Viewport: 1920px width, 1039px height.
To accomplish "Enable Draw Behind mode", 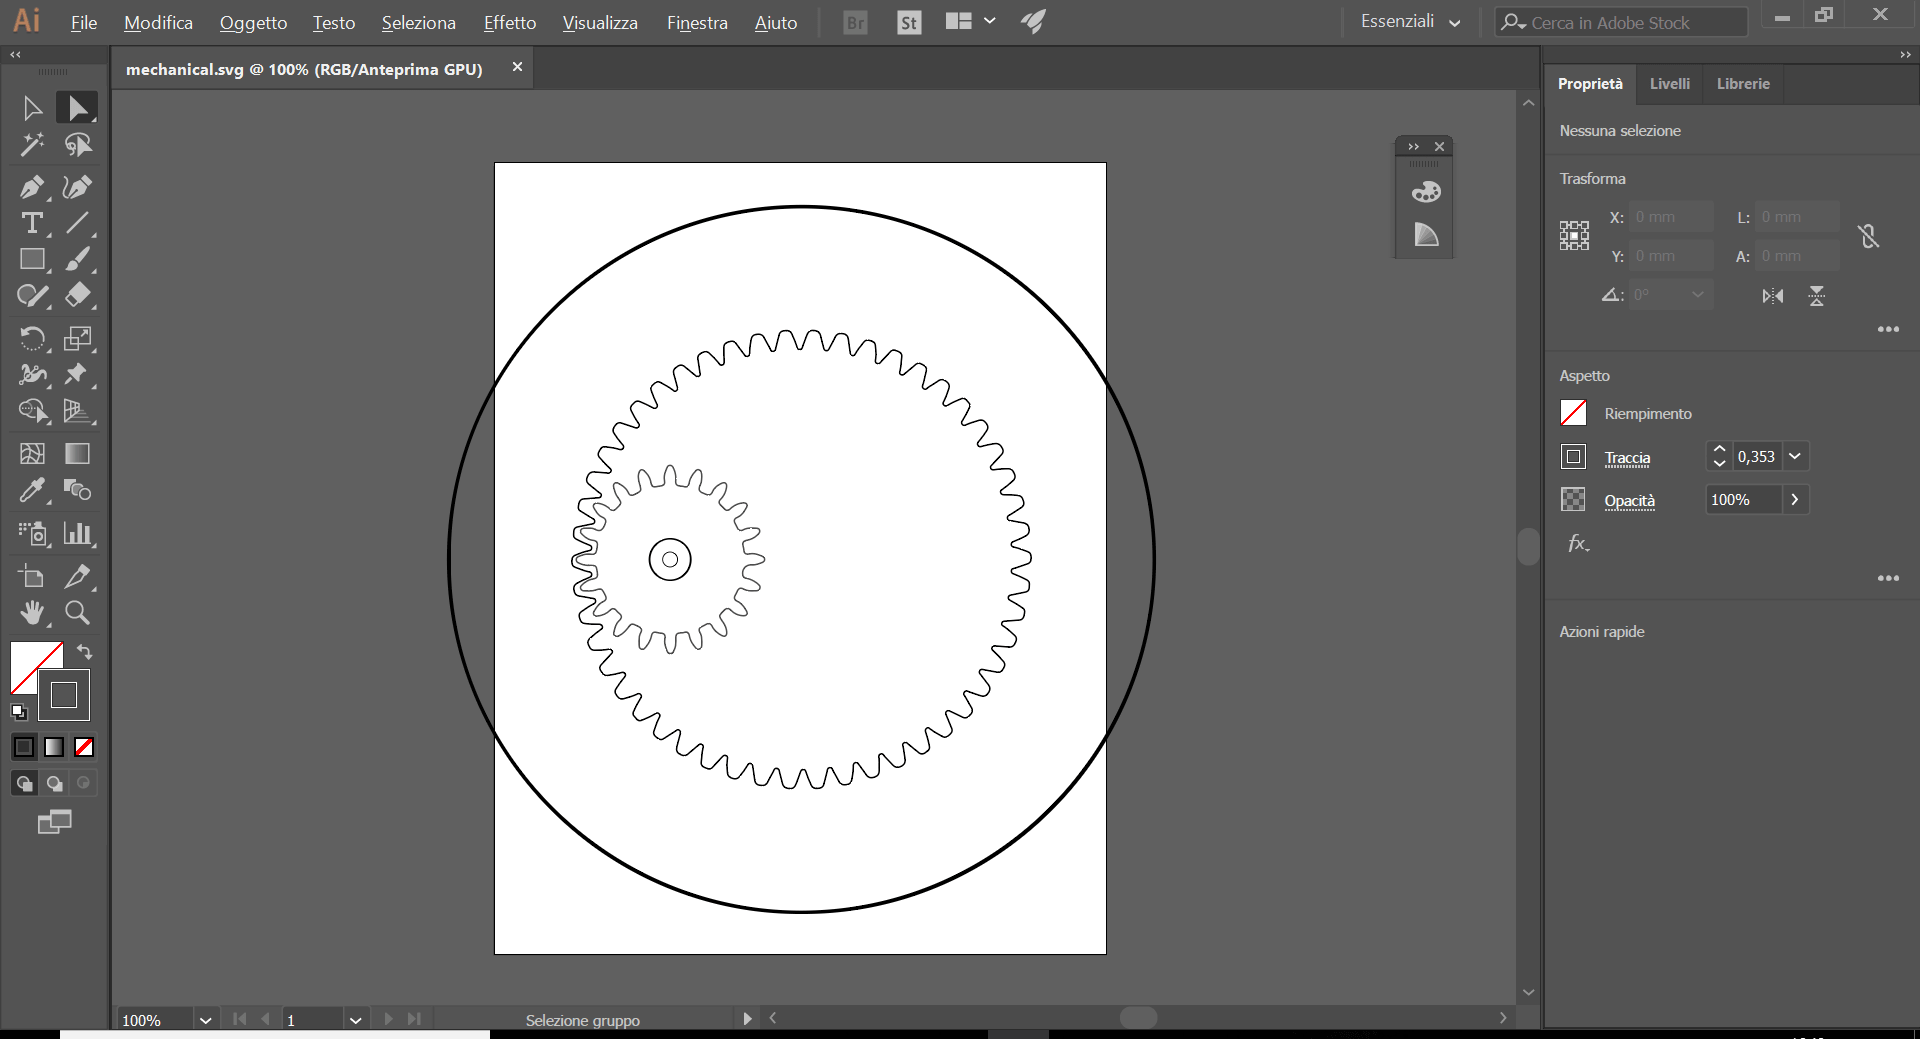I will (54, 783).
